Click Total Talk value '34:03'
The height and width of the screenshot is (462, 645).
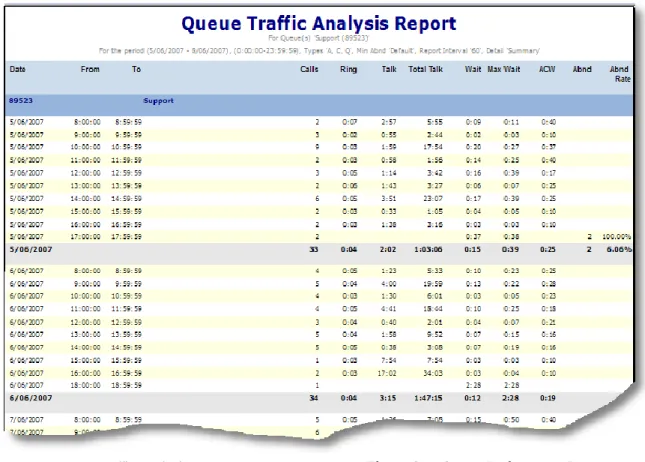(433, 373)
